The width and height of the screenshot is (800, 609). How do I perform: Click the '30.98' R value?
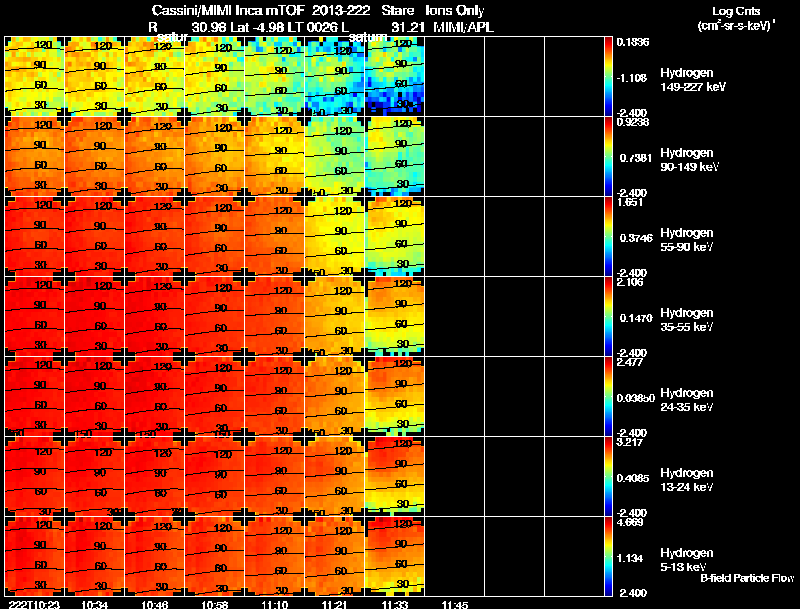(209, 27)
